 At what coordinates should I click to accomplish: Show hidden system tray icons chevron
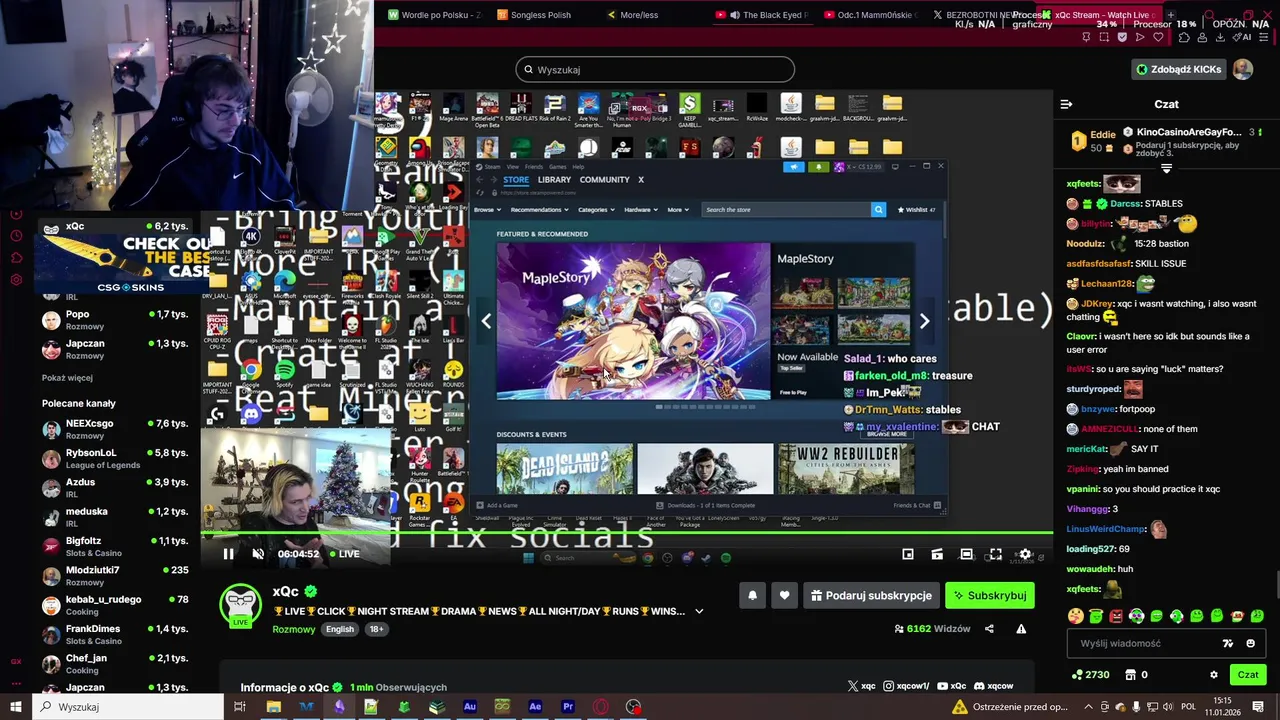click(1088, 707)
